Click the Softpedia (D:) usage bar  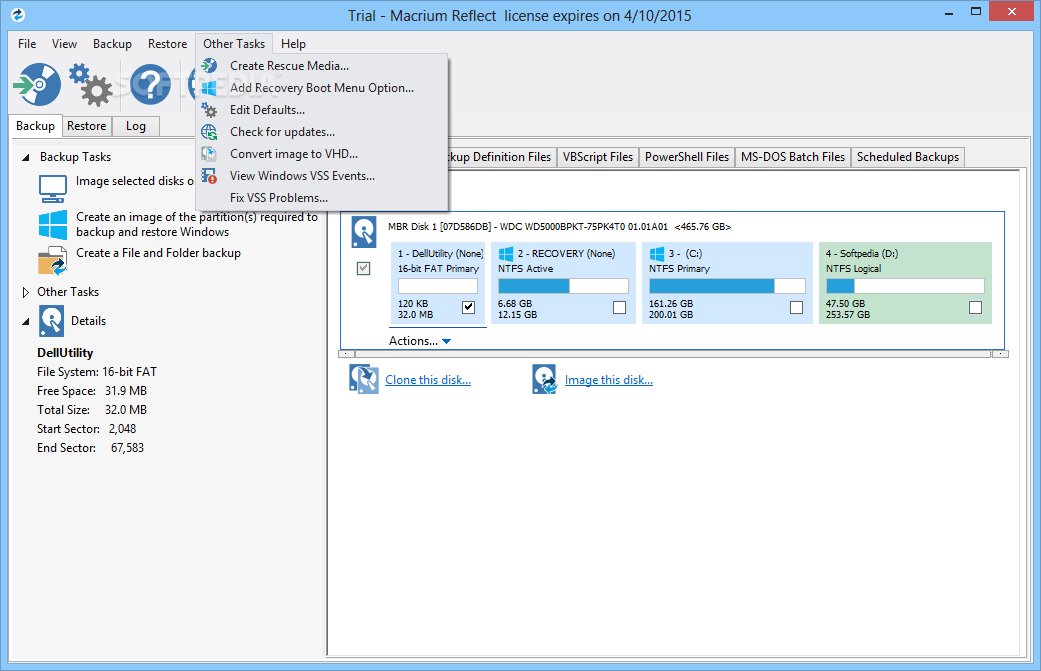(x=905, y=286)
